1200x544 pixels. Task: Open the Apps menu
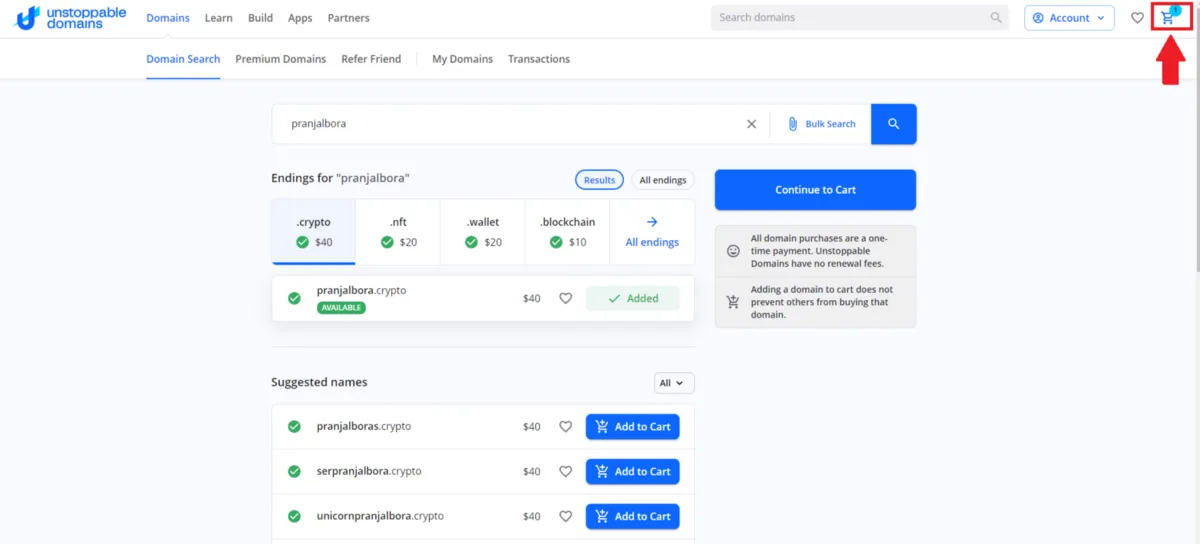pyautogui.click(x=300, y=18)
